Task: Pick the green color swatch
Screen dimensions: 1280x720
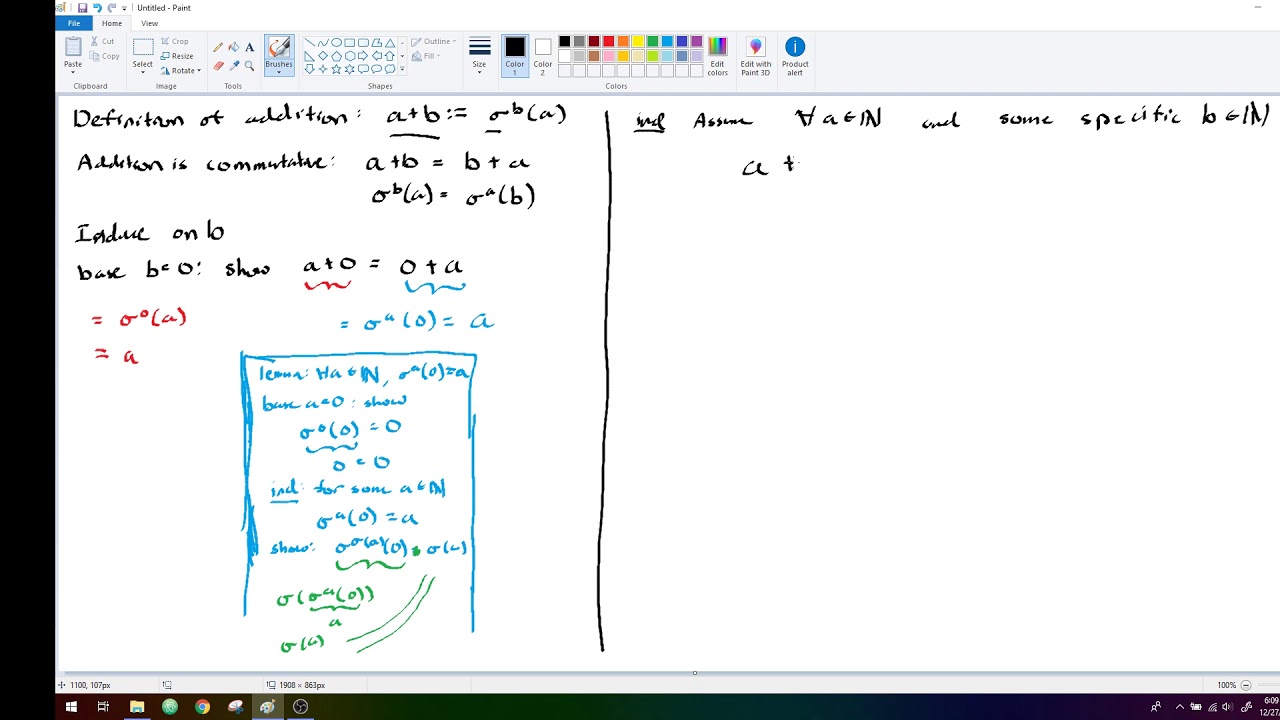Action: coord(652,42)
